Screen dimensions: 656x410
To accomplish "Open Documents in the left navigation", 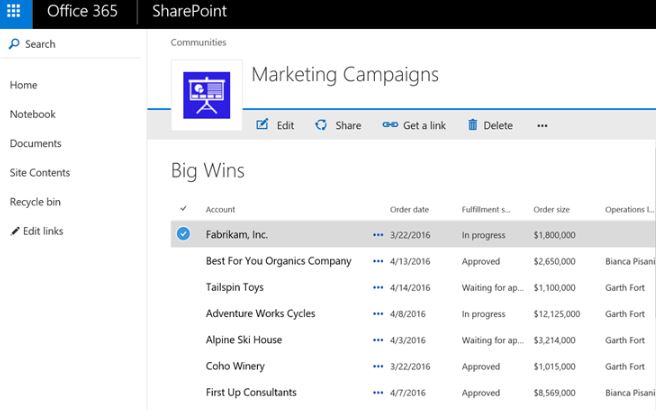I will click(36, 144).
